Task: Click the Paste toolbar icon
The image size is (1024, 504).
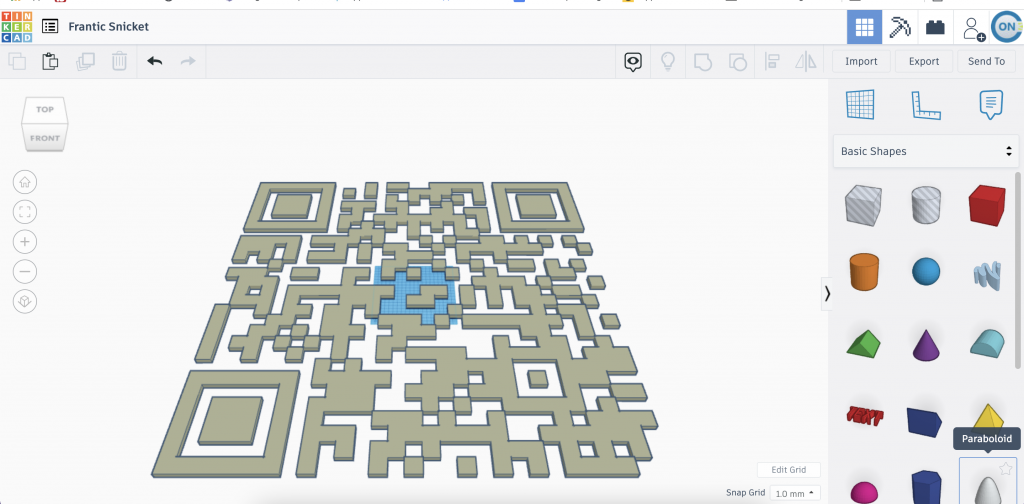Action: [50, 61]
